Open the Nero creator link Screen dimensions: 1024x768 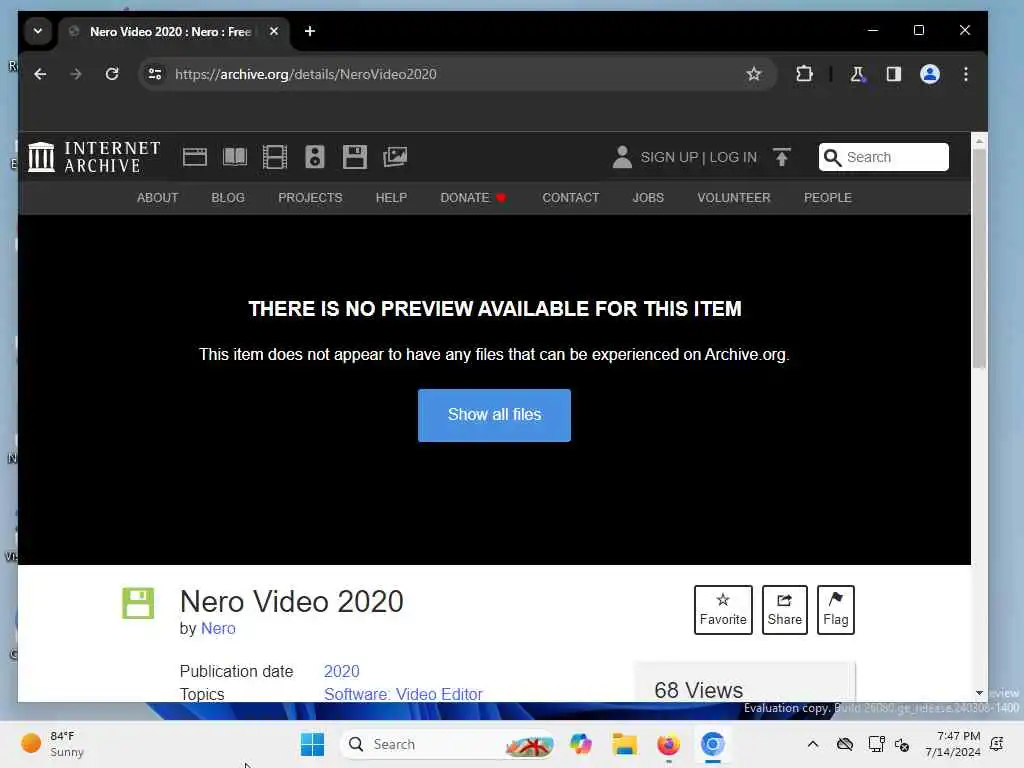218,628
